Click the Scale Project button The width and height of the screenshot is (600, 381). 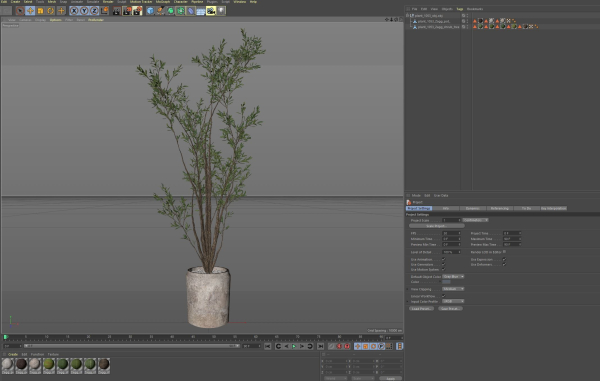[x=437, y=226]
